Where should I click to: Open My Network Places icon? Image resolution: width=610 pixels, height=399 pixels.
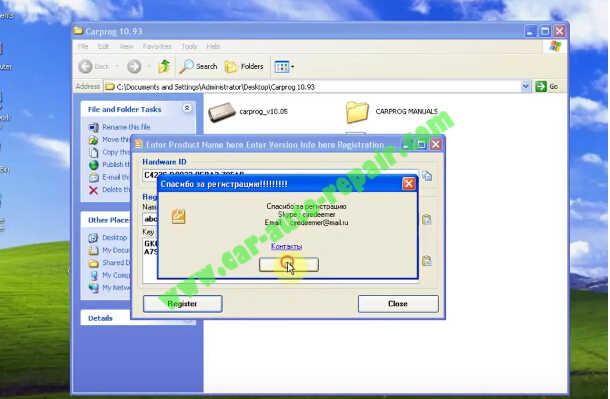pos(93,288)
